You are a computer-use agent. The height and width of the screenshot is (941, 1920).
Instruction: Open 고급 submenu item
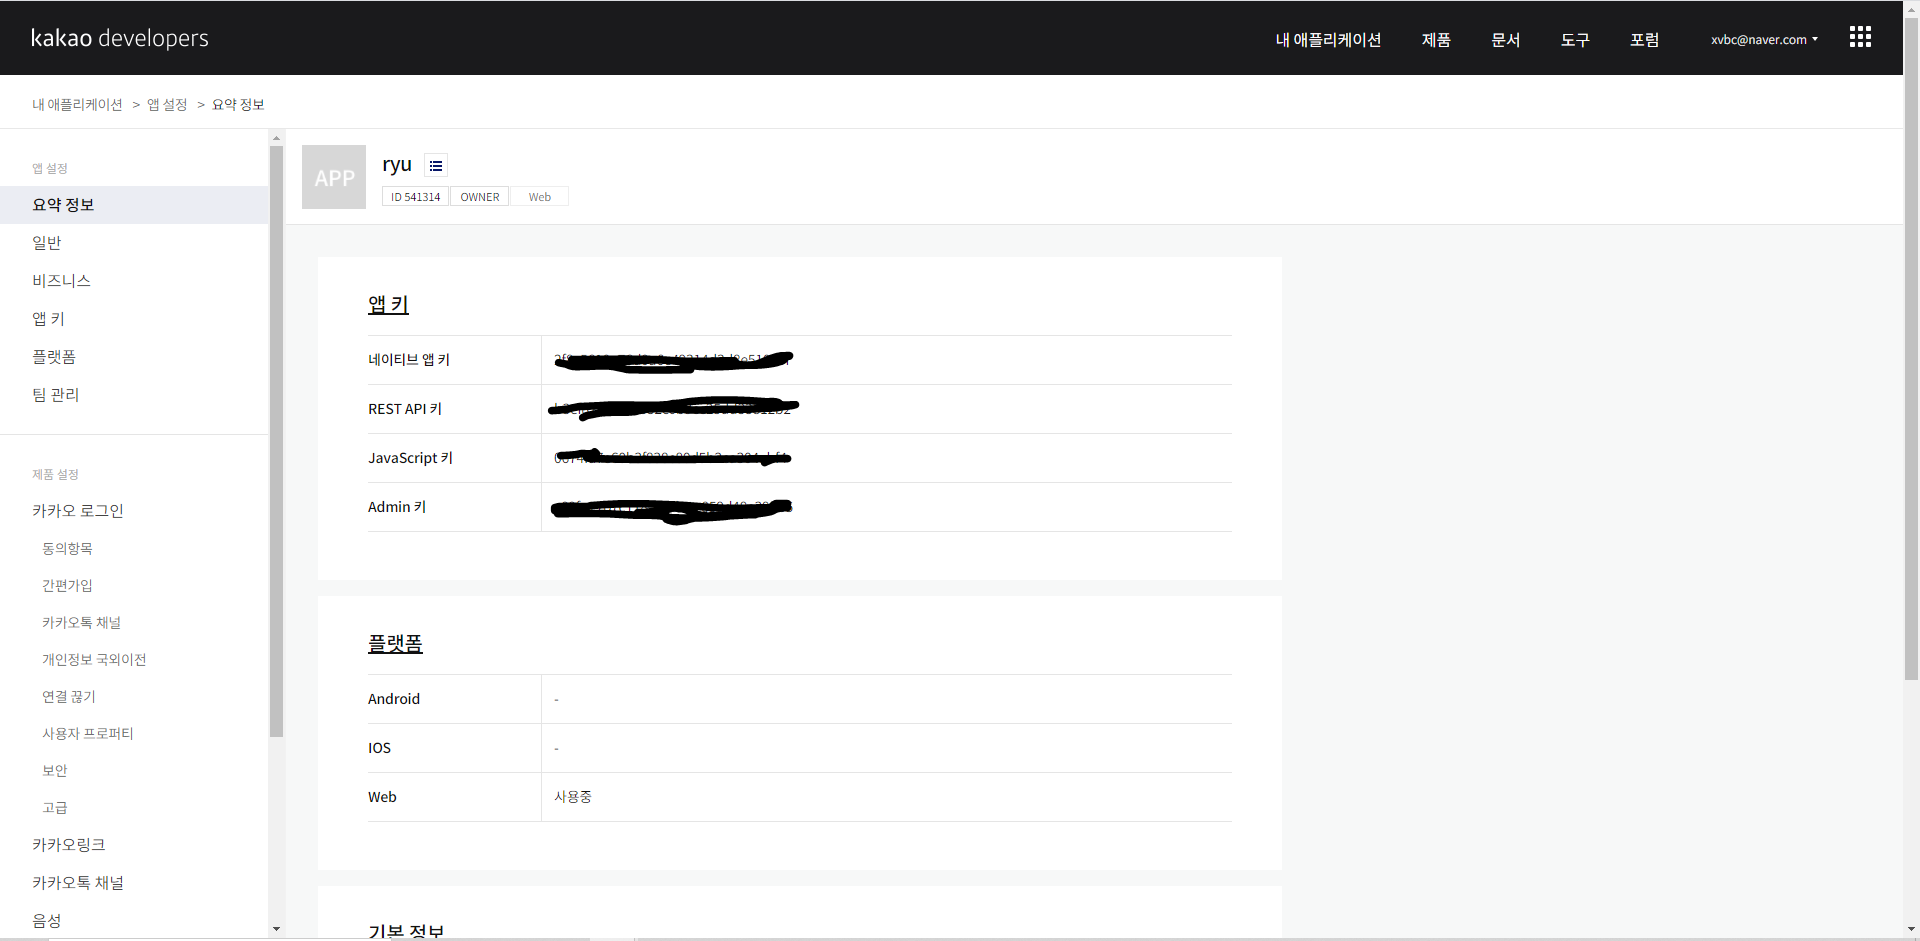pyautogui.click(x=55, y=808)
